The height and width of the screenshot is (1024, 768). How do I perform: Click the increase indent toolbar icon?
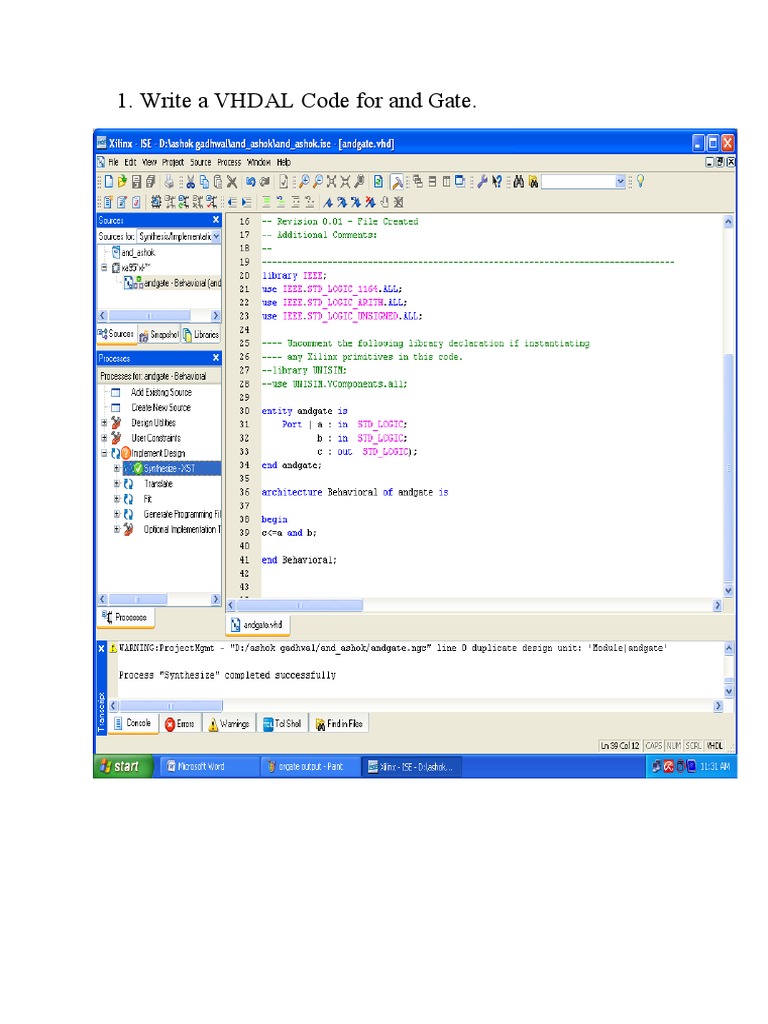246,202
